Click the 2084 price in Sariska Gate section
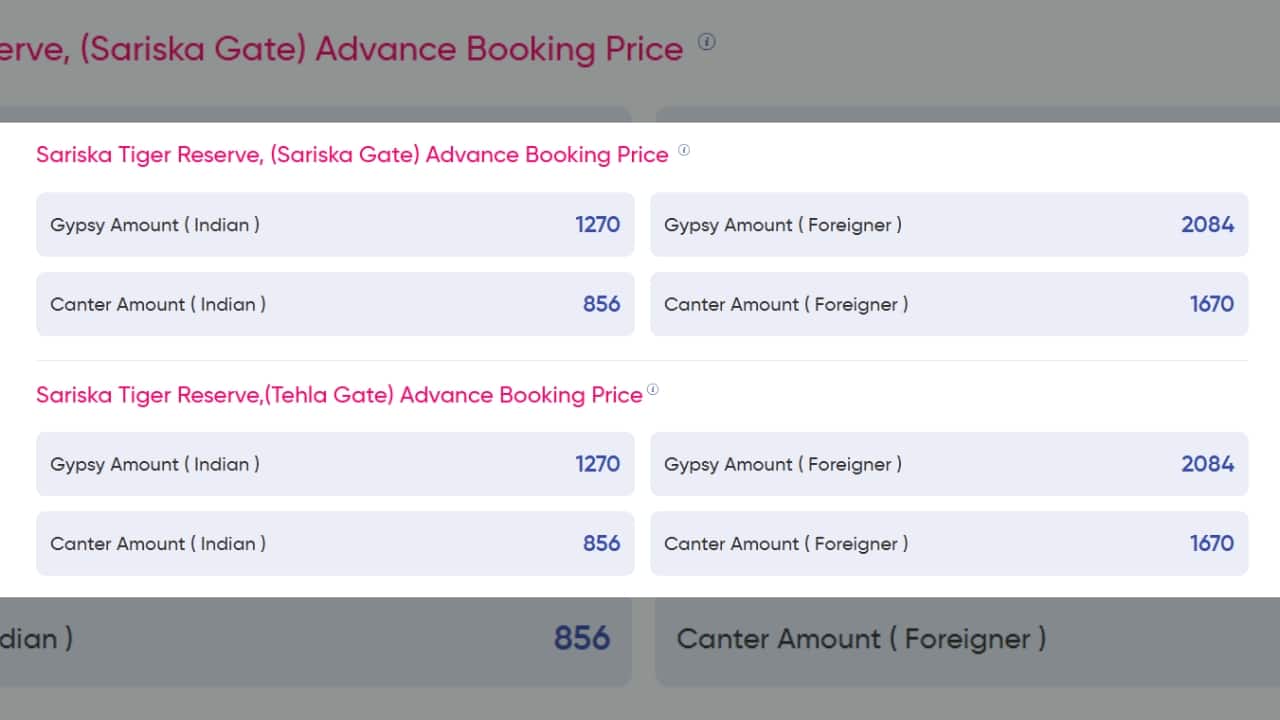This screenshot has height=720, width=1280. pos(1207,225)
